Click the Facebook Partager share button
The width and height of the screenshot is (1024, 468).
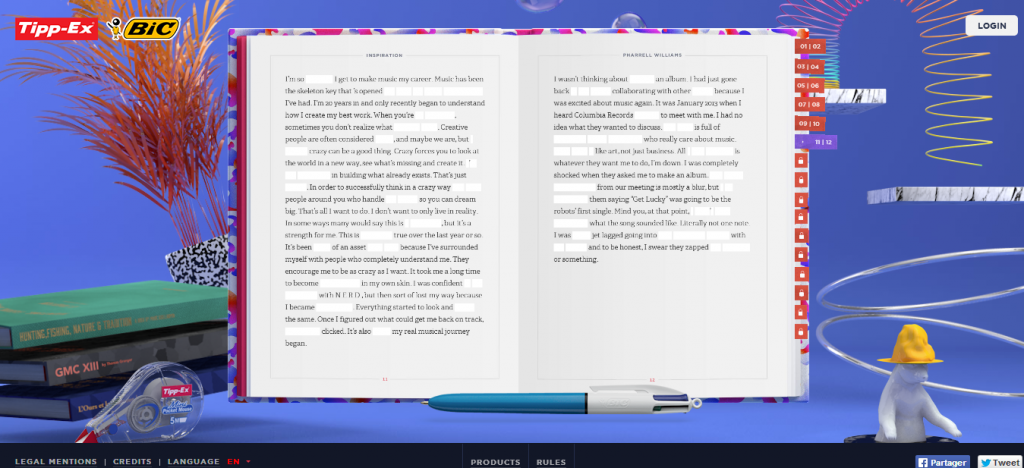pyautogui.click(x=943, y=461)
